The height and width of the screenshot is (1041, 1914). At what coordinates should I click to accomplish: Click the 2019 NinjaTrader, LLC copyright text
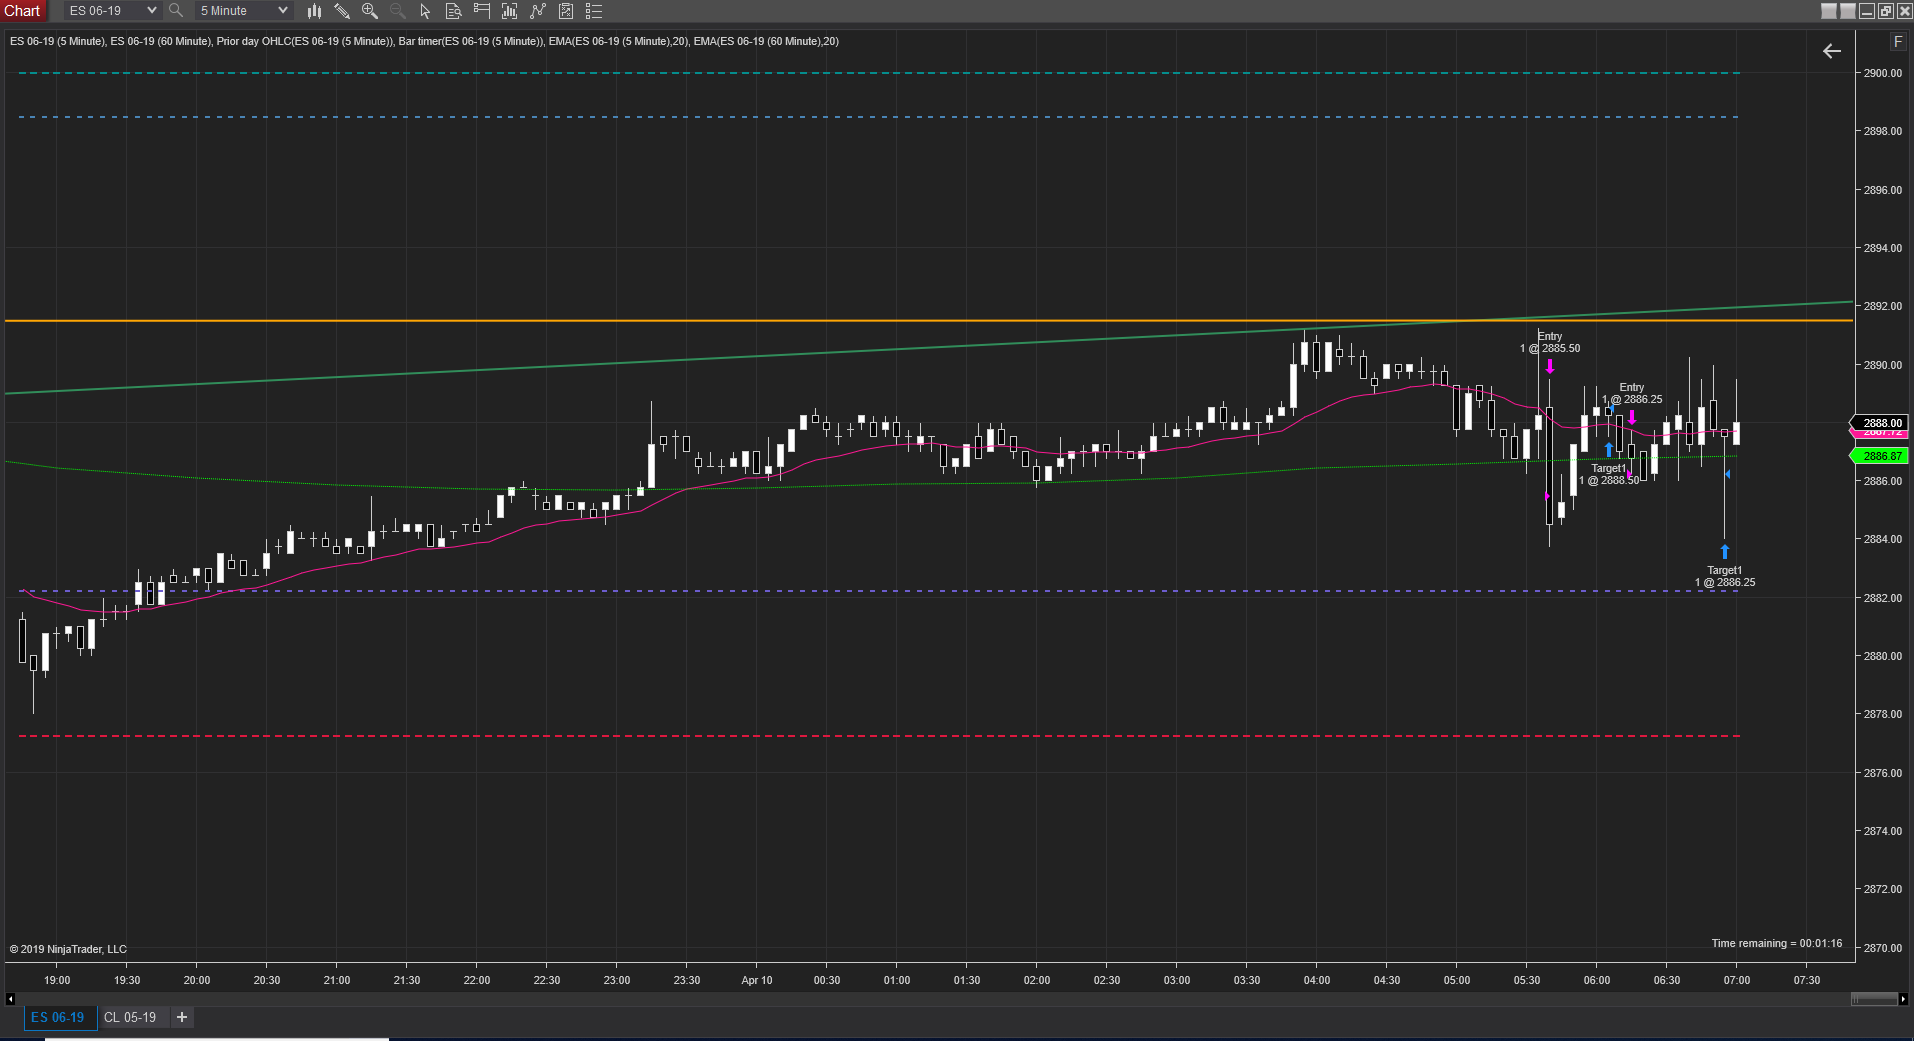[x=68, y=949]
